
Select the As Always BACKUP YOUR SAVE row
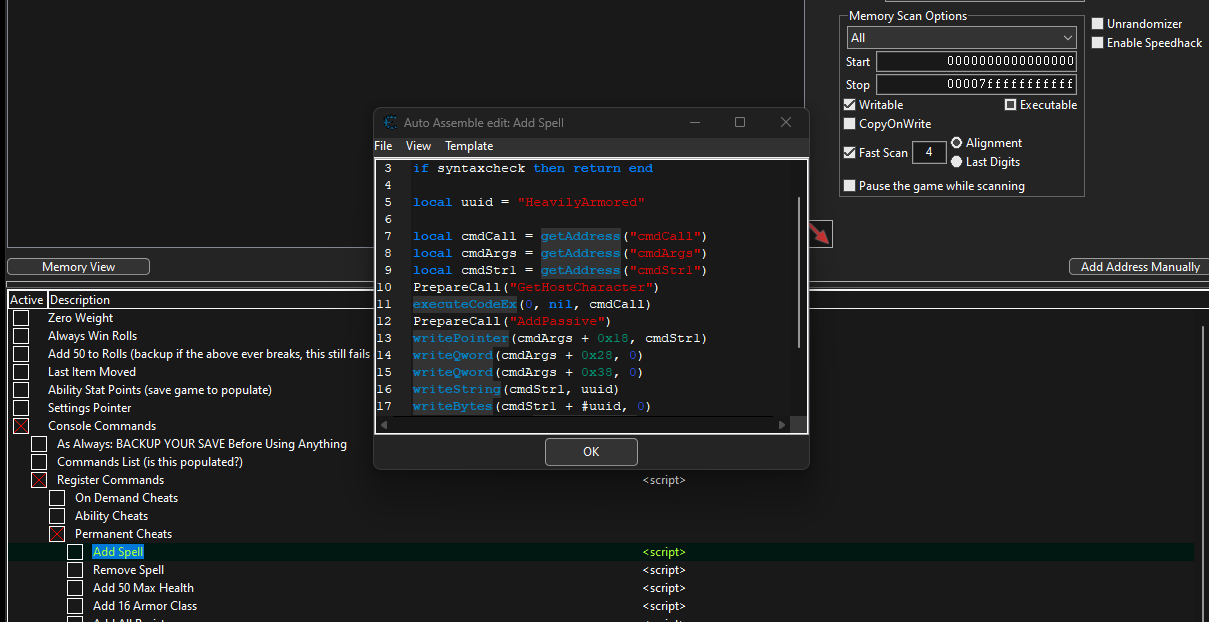point(202,444)
